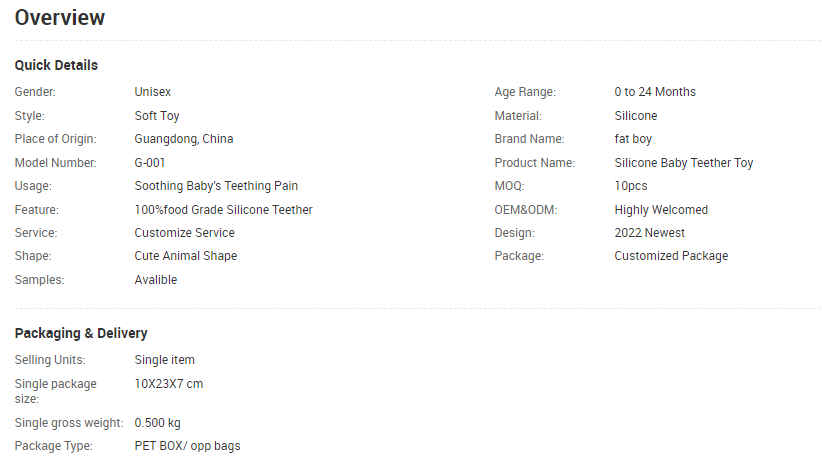The width and height of the screenshot is (822, 462).
Task: Click the 10pcs MOQ value
Action: click(x=629, y=186)
